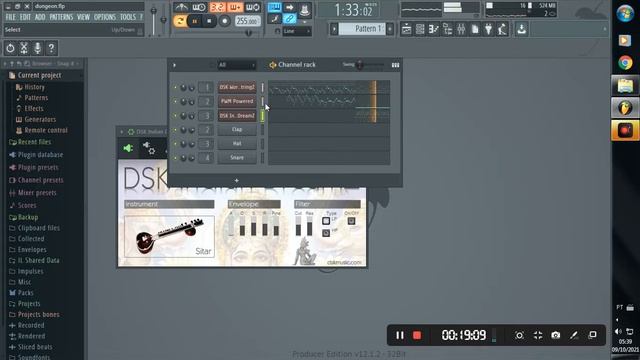Switch pattern/song mode button
This screenshot has height=360, width=640.
click(180, 21)
